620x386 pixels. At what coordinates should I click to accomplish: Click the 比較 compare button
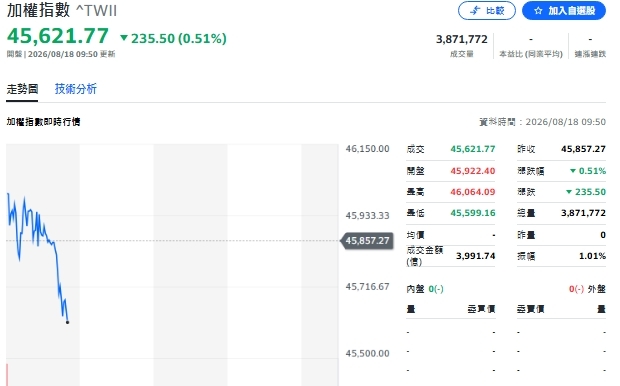(487, 11)
